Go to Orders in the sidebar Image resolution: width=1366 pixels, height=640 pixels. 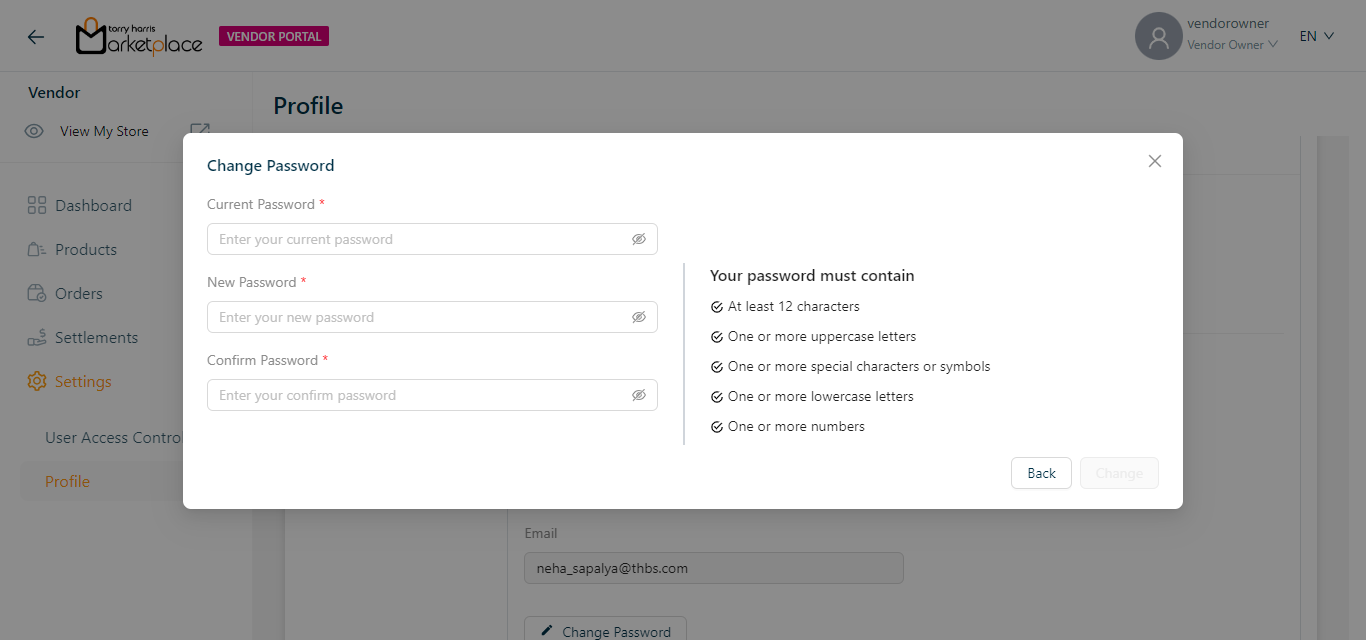click(x=79, y=293)
